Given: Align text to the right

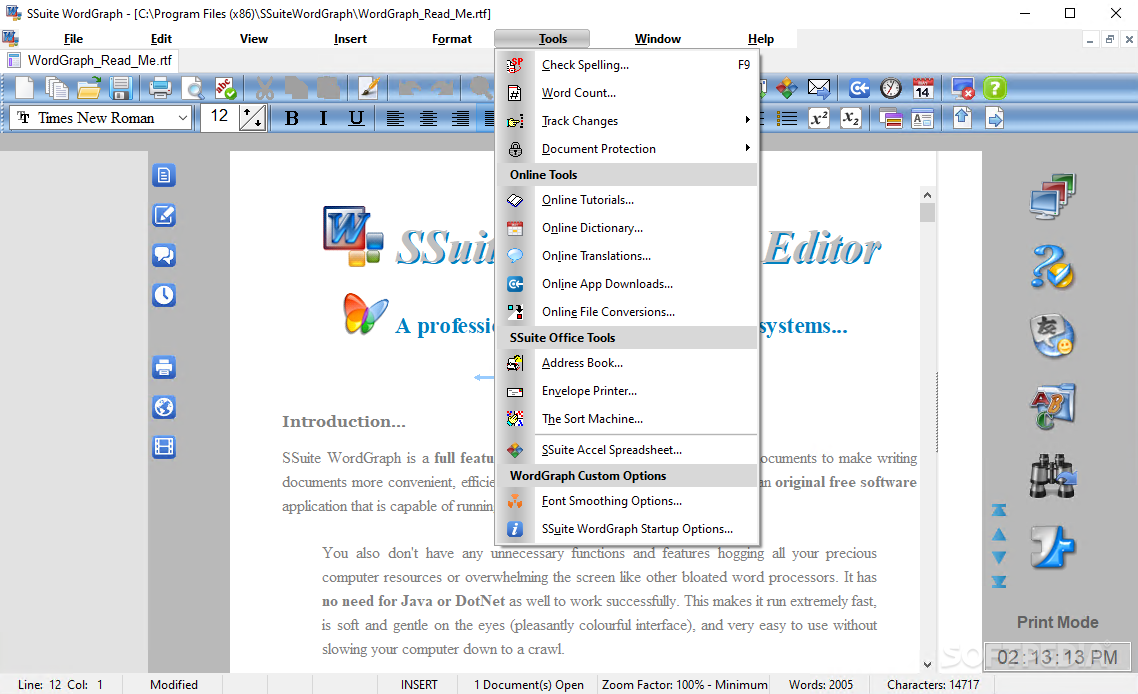Looking at the screenshot, I should pos(460,118).
